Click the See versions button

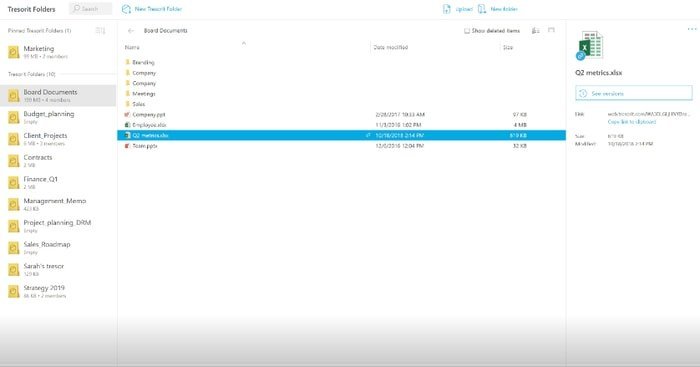pyautogui.click(x=633, y=93)
